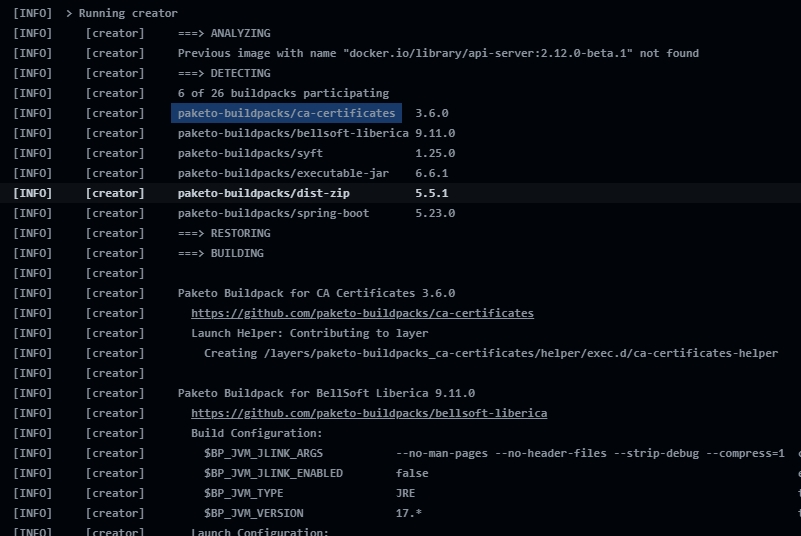The height and width of the screenshot is (536, 801).
Task: Click the paketo-buildpacks/executable-jar entry
Action: [283, 173]
